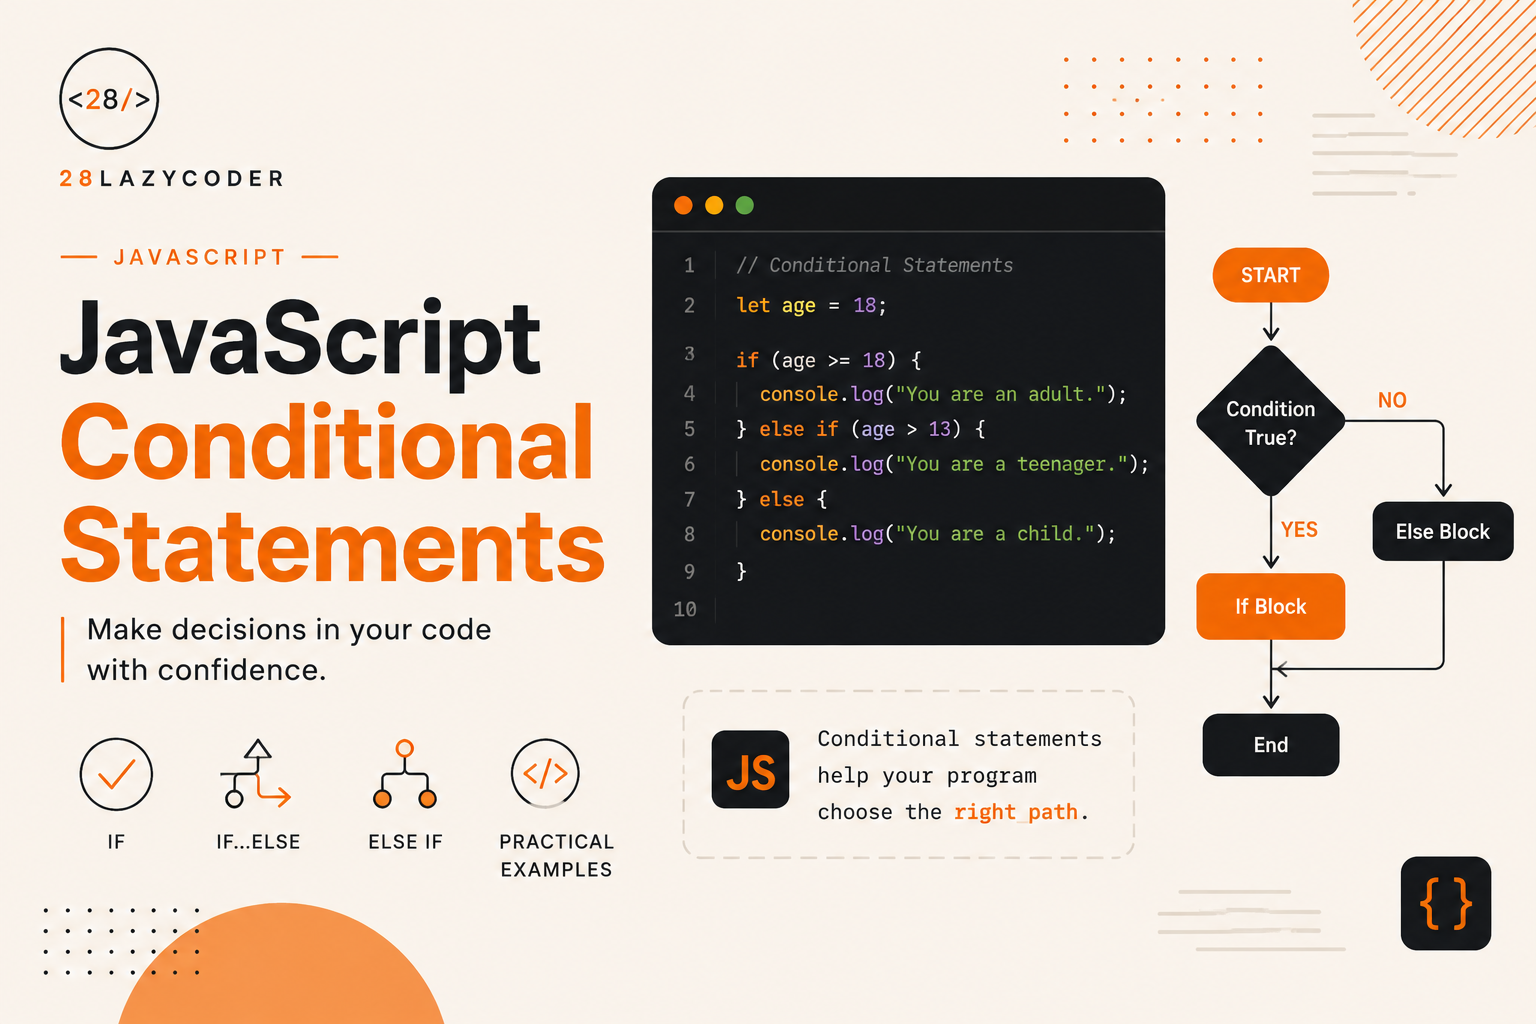Click the IF label under checkmark

(x=116, y=842)
